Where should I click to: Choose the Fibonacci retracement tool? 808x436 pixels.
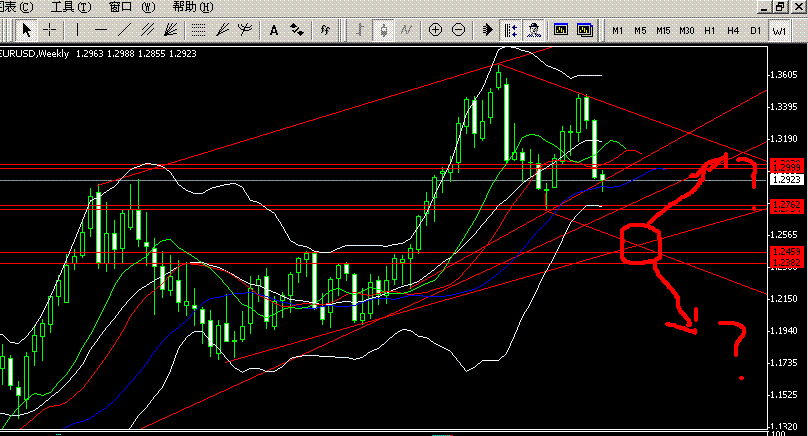pos(198,30)
